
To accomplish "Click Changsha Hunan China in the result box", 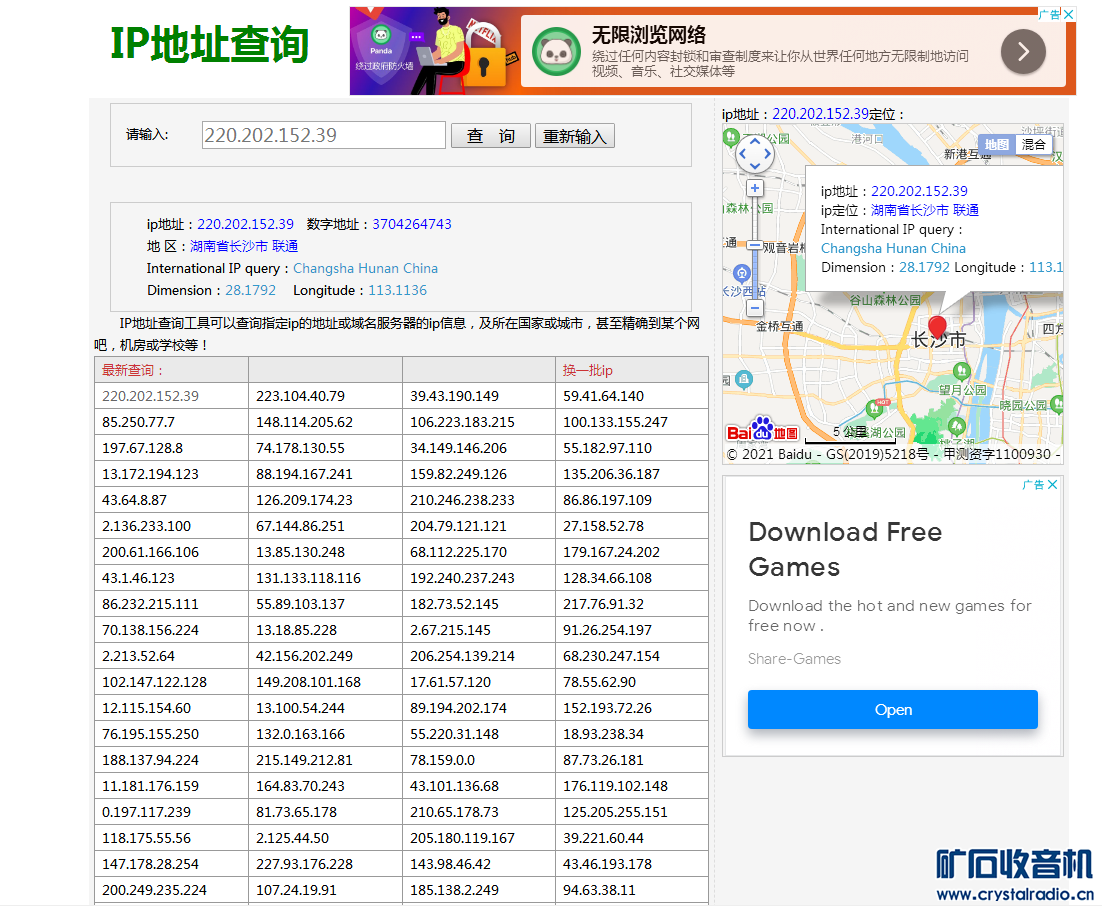I will (x=365, y=268).
